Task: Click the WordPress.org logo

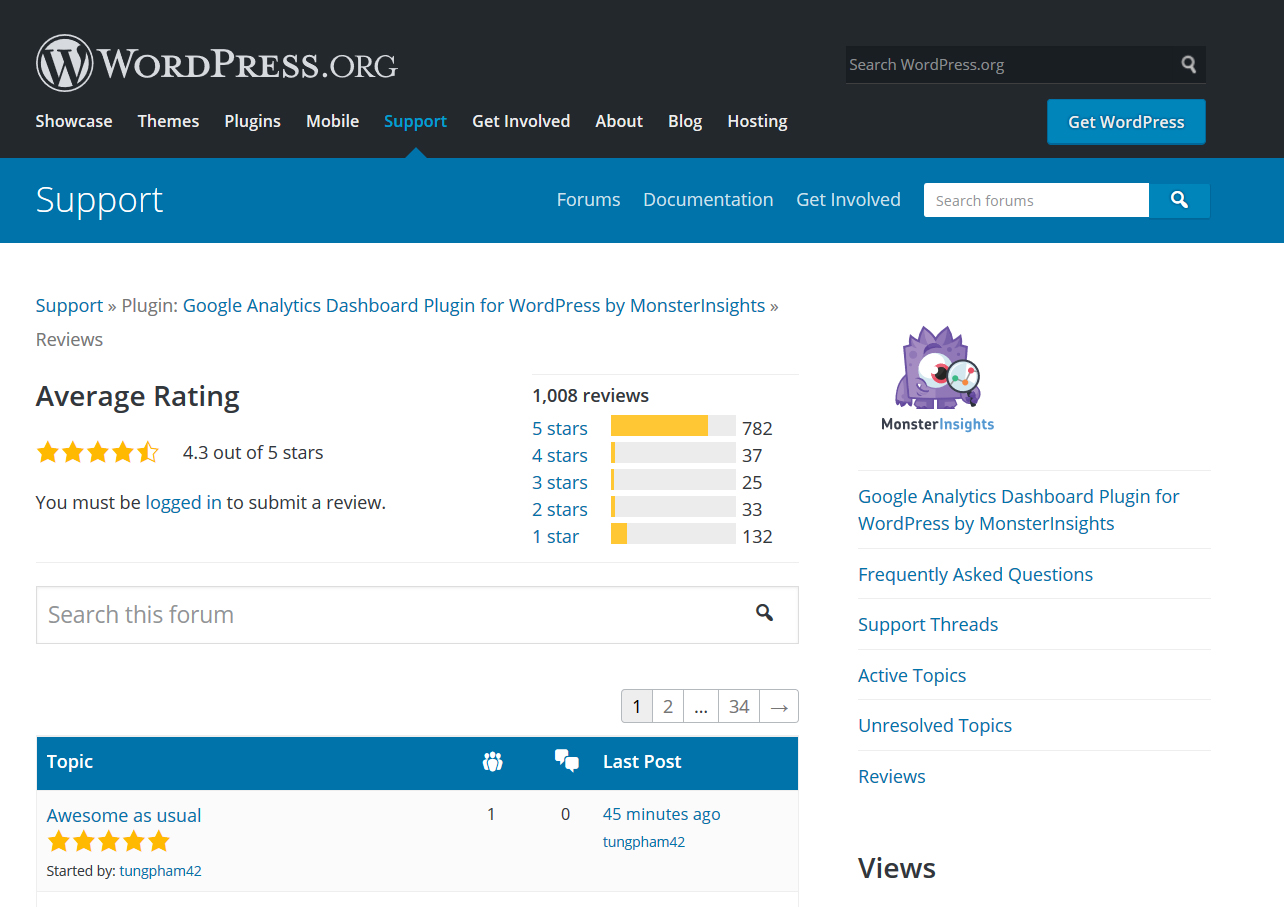Action: click(217, 64)
